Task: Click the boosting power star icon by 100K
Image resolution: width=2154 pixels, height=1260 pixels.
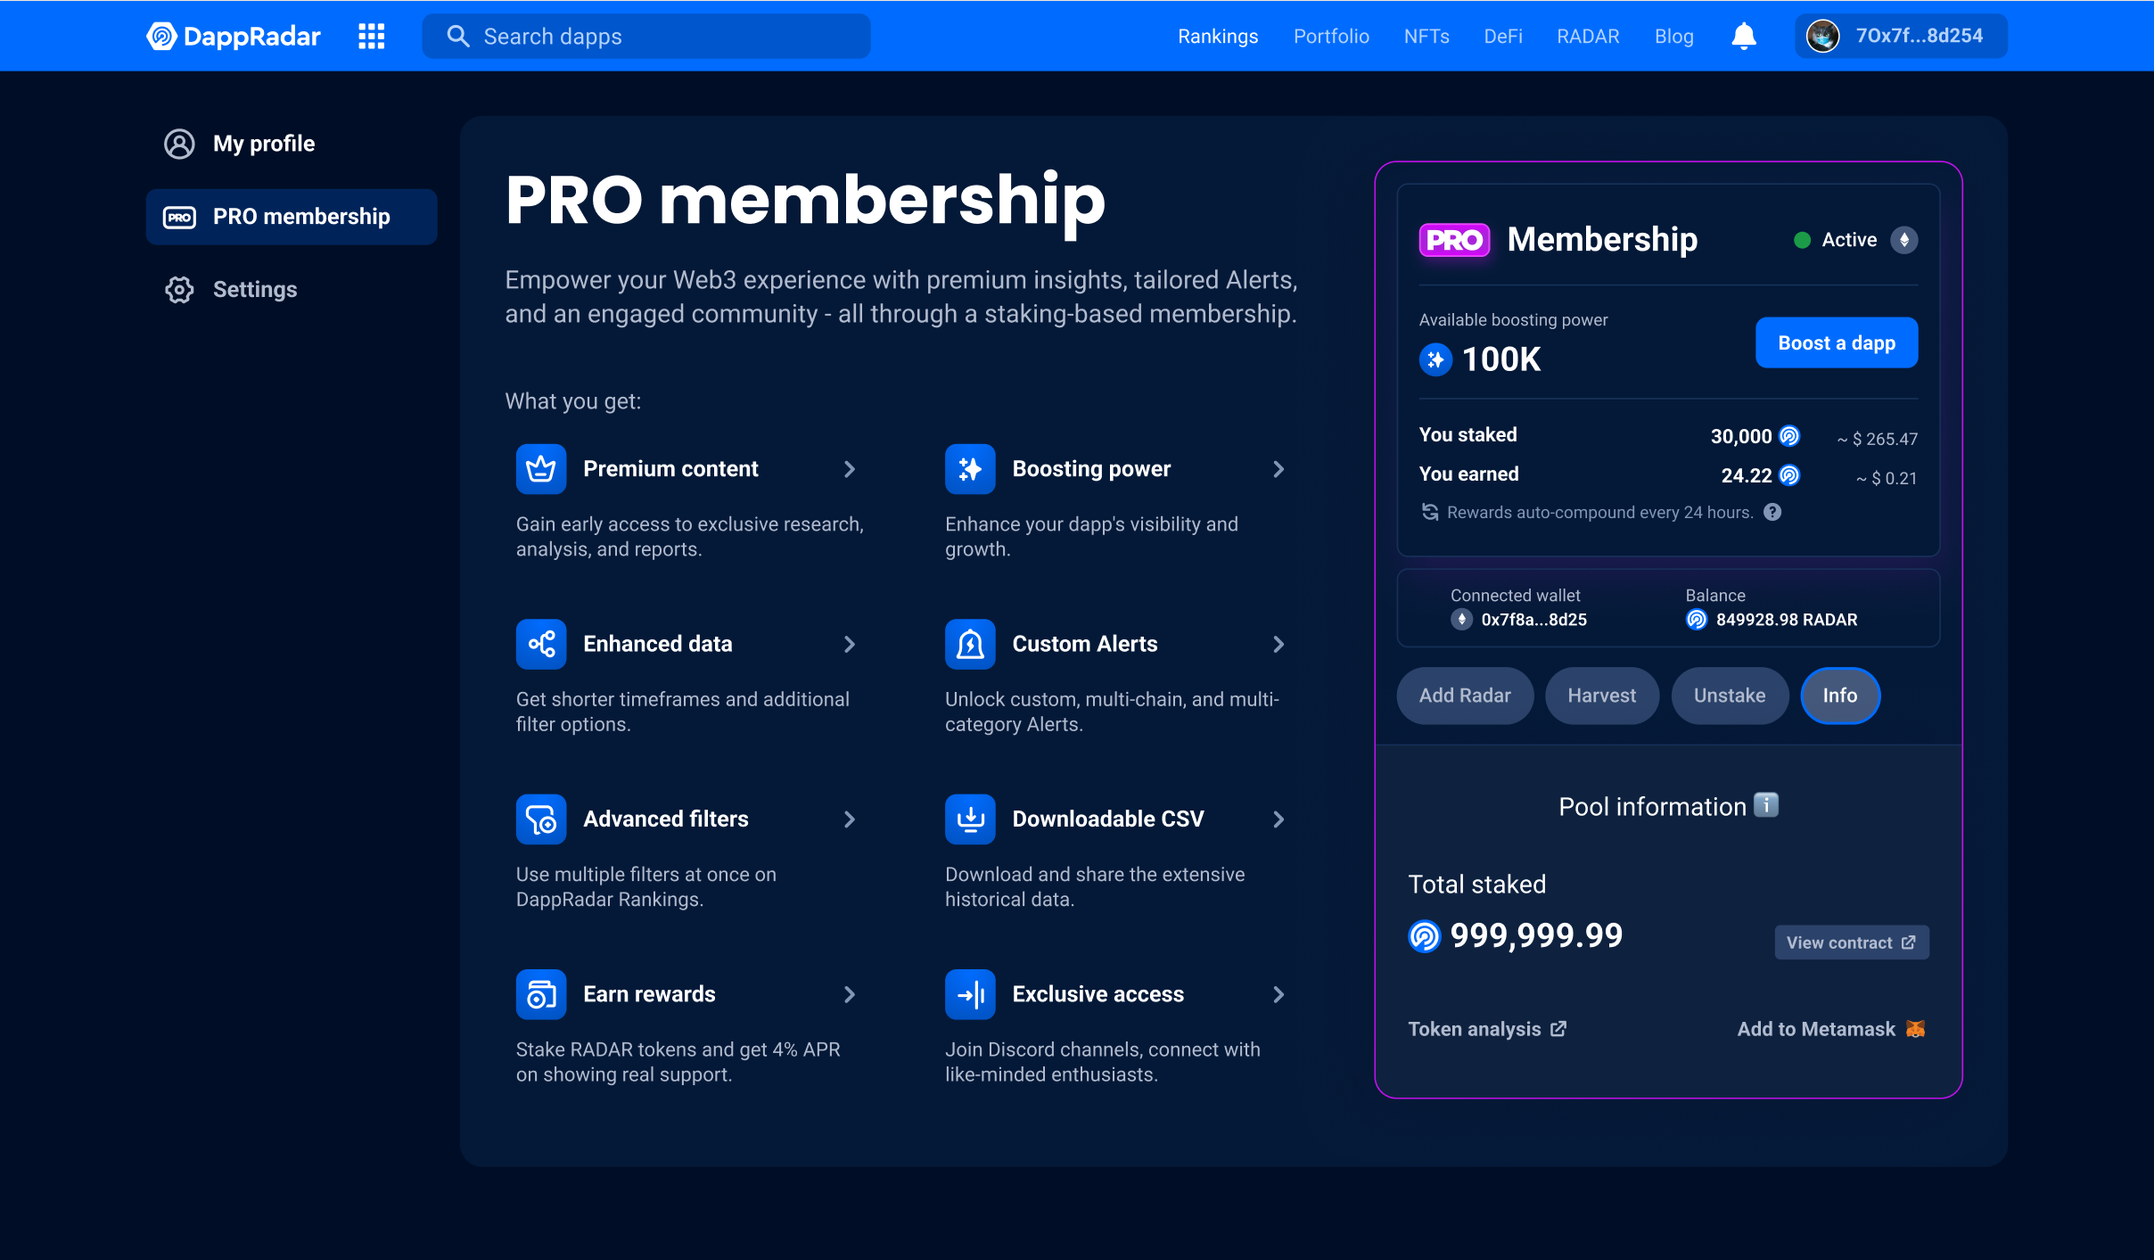Action: (x=1436, y=359)
